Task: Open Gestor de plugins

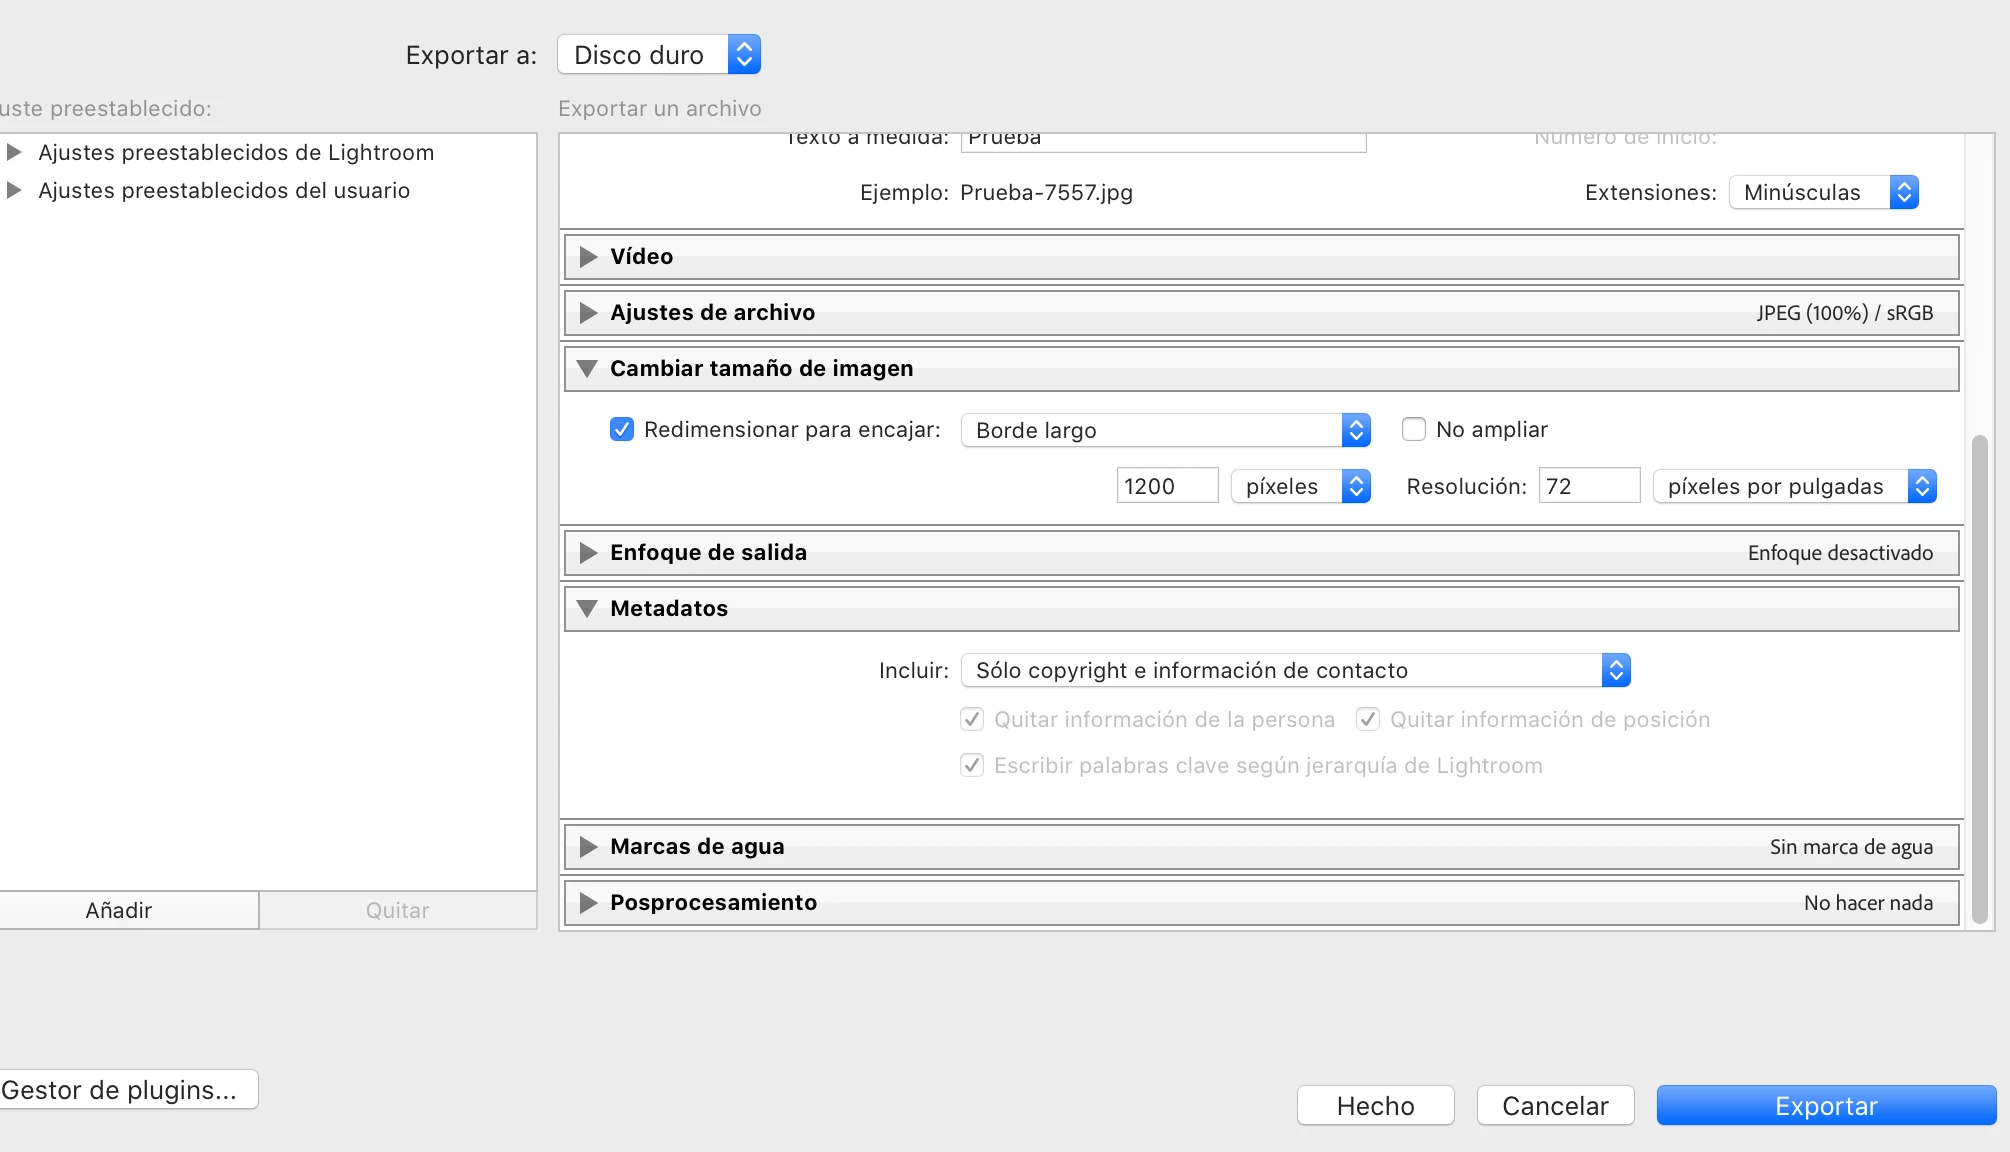Action: (x=122, y=1090)
